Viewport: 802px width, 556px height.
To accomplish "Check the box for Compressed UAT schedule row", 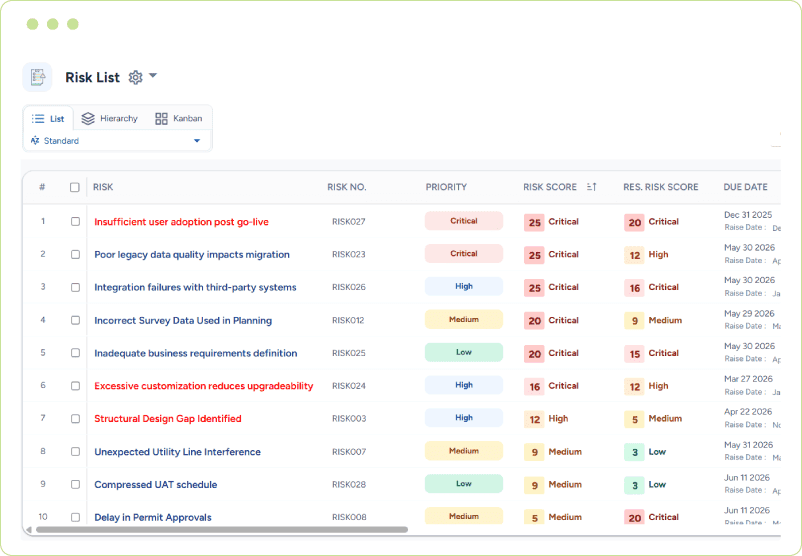I will click(x=75, y=484).
